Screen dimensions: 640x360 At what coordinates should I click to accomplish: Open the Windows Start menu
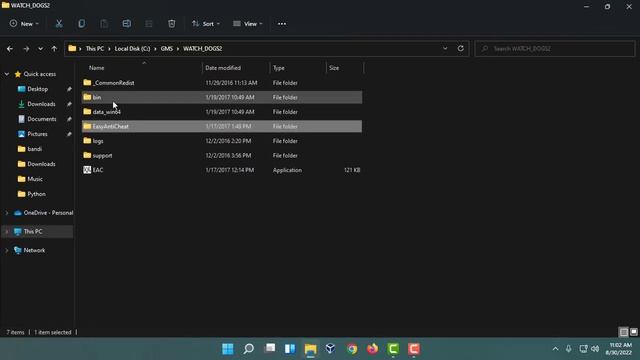coord(228,349)
